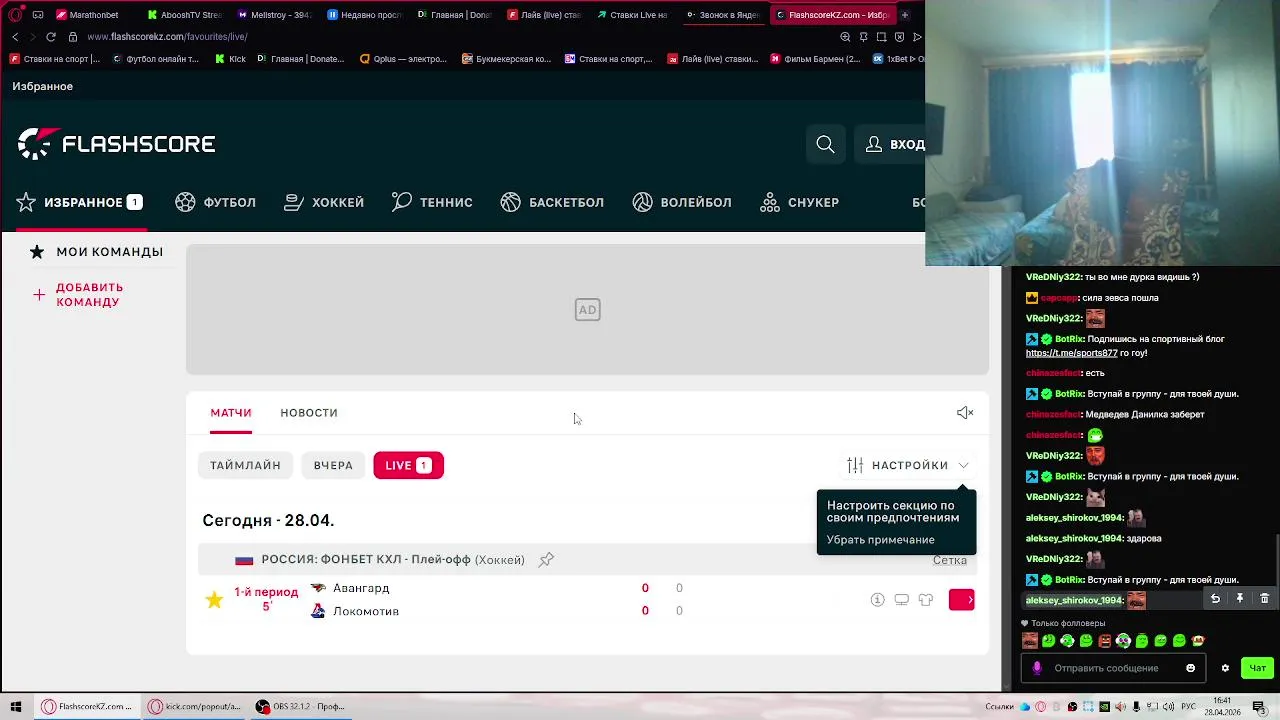Open the РОССИЯ: ФОНБЕТ КХЛ league link
The image size is (1280, 720).
pos(366,560)
